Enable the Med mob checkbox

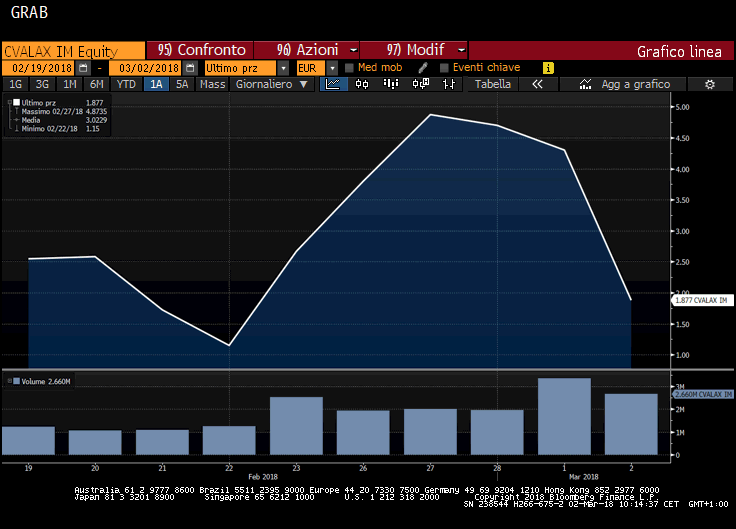(349, 68)
